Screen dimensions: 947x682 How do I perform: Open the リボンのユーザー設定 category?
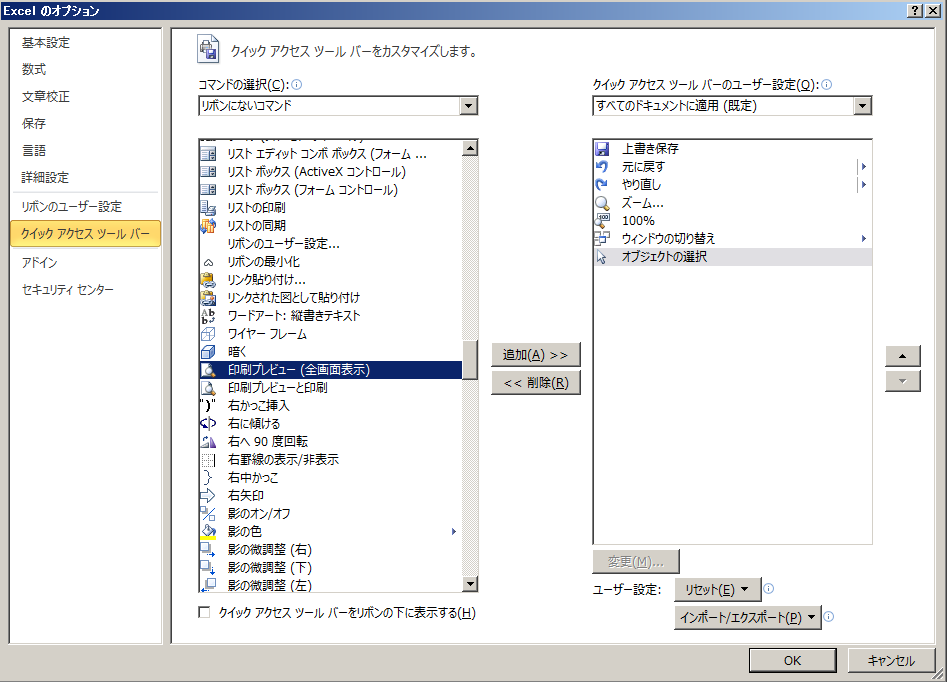86,207
